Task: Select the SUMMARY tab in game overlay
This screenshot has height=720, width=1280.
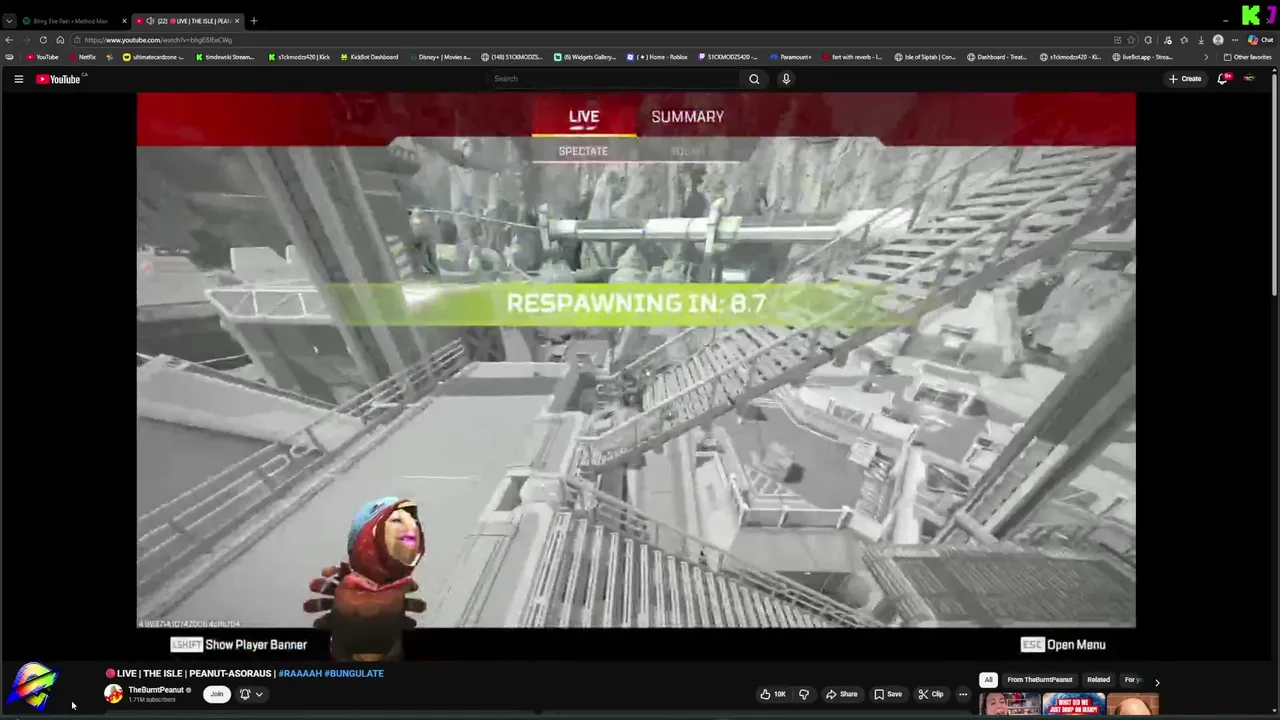Action: pyautogui.click(x=688, y=117)
